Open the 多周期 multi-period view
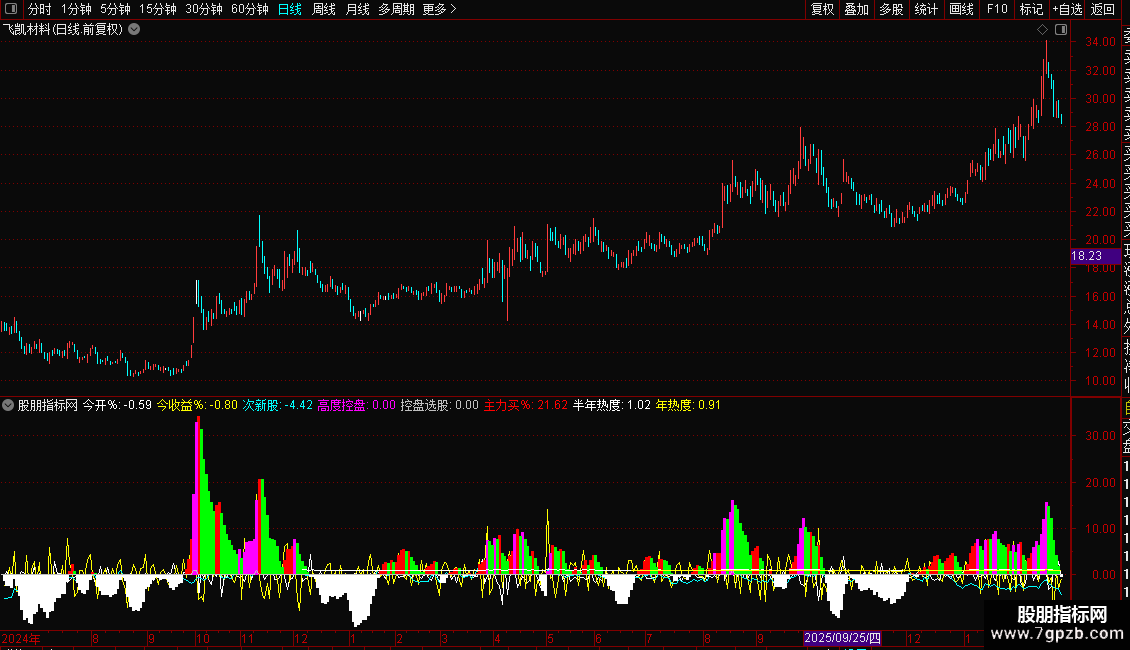This screenshot has width=1130, height=650. [396, 9]
